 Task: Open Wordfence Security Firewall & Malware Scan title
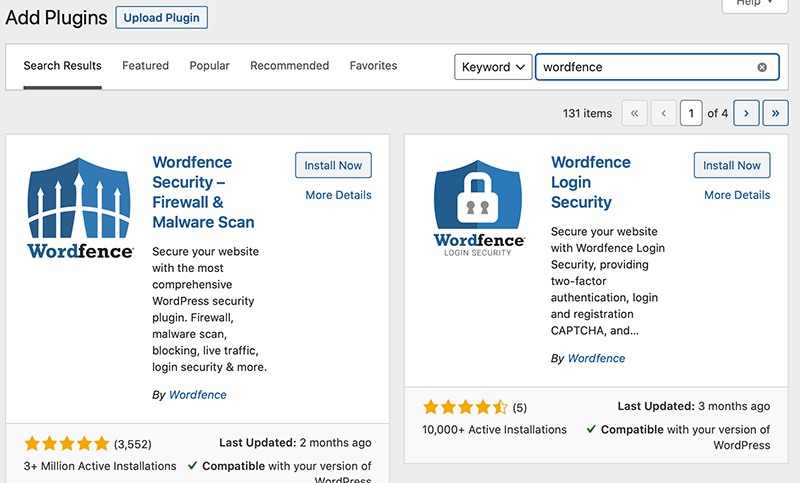tap(203, 192)
